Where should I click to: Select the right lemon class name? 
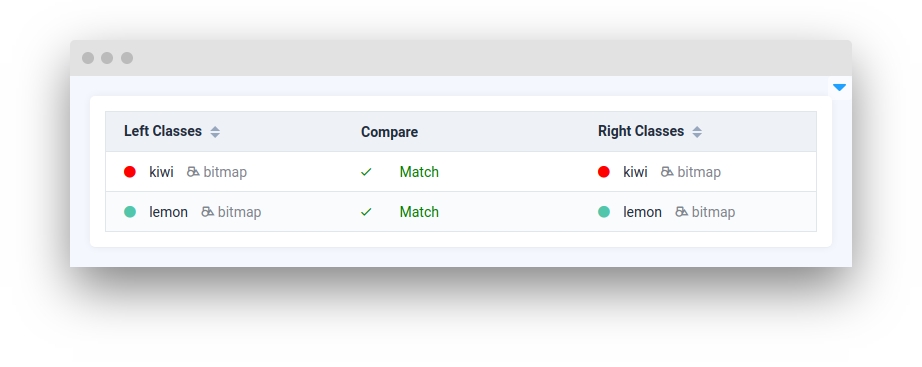[x=642, y=212]
